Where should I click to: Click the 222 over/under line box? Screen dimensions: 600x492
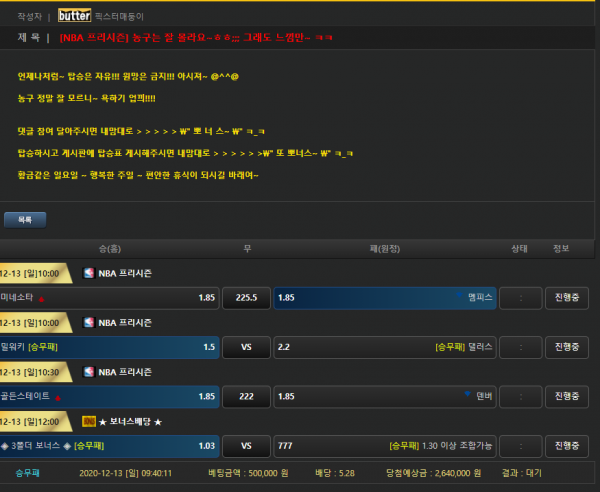246,397
